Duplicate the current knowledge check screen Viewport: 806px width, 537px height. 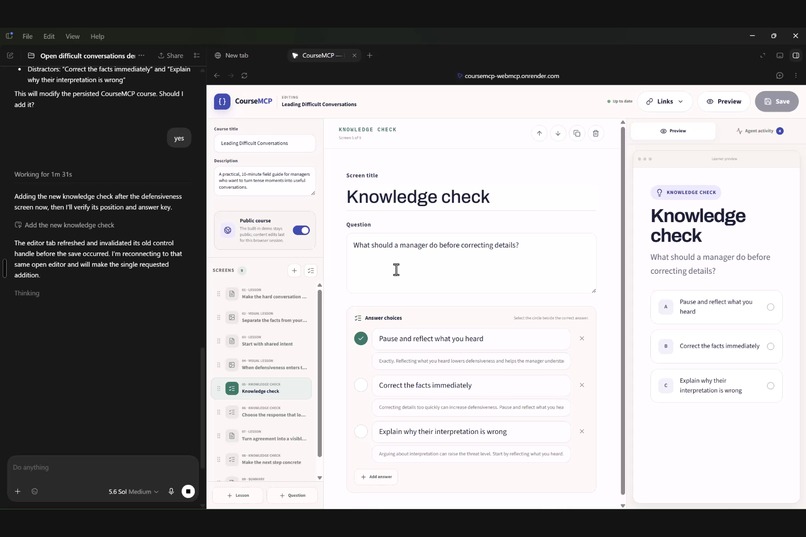(x=577, y=134)
